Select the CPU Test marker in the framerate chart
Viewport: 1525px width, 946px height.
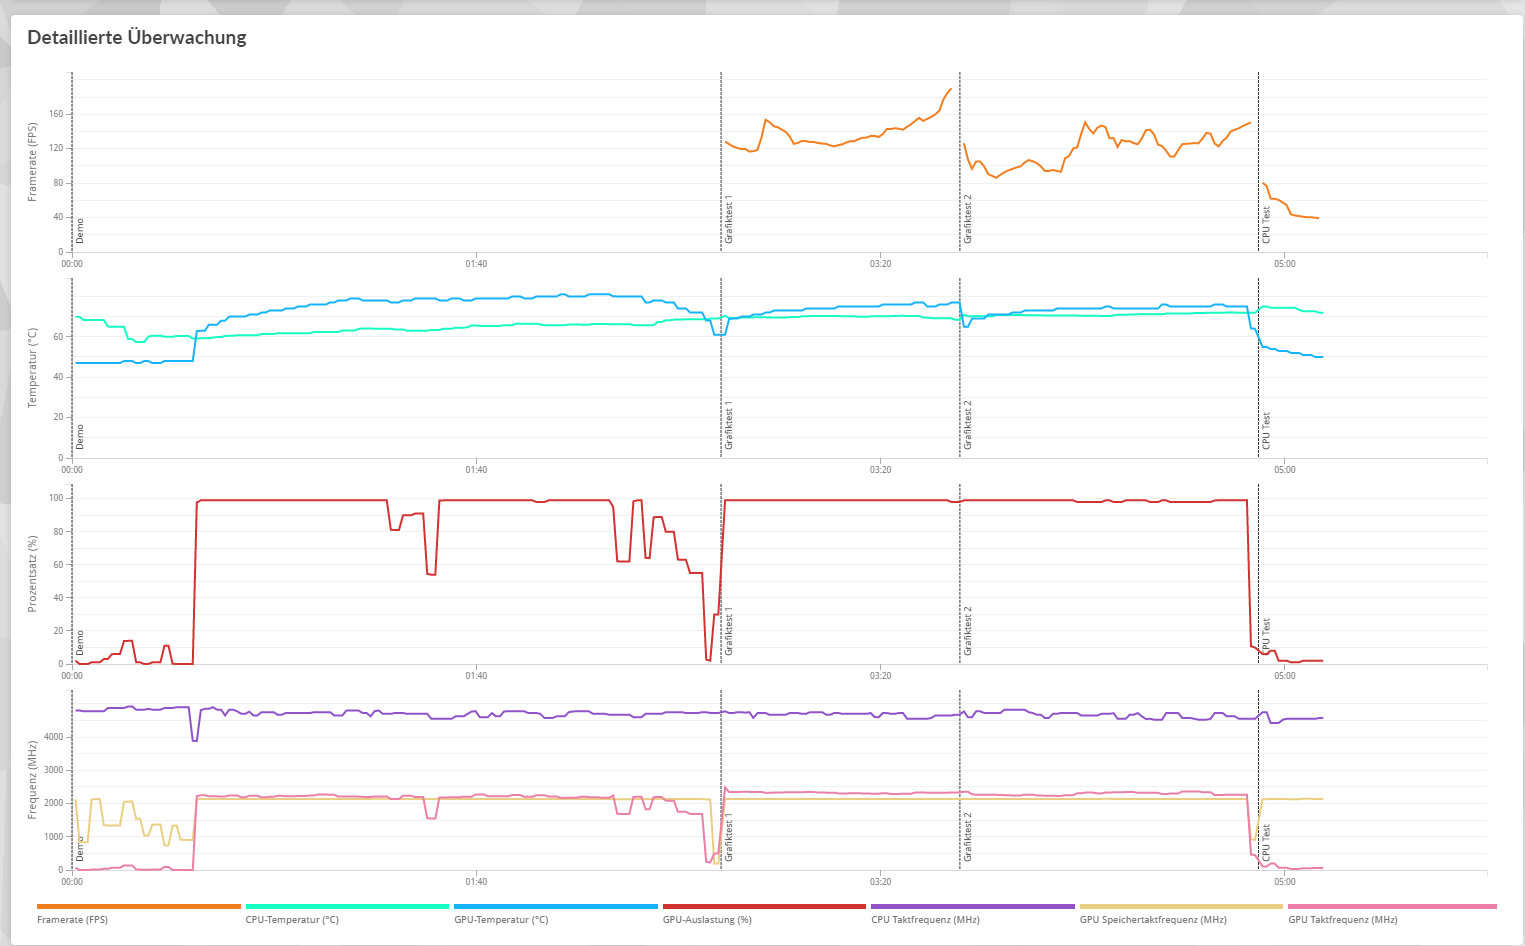coord(1266,225)
